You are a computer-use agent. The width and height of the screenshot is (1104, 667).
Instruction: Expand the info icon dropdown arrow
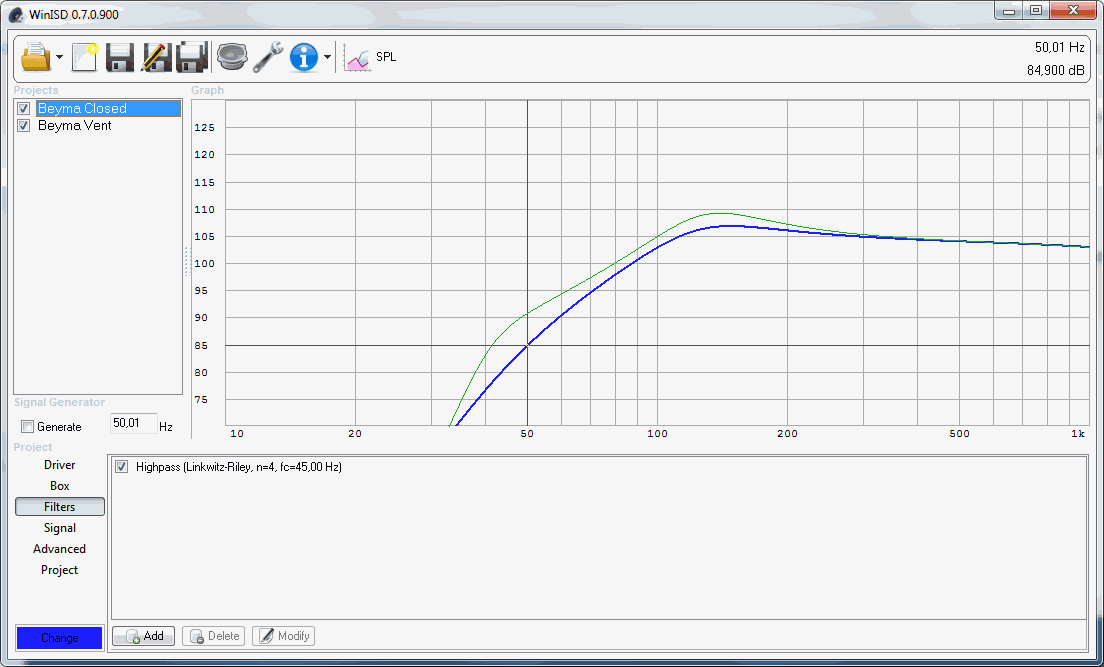[x=327, y=58]
